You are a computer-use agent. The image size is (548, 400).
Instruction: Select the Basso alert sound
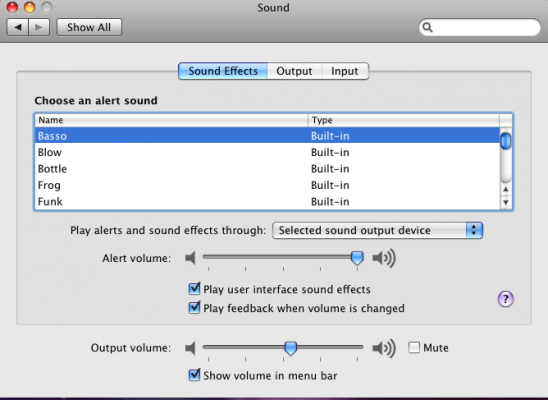click(267, 136)
